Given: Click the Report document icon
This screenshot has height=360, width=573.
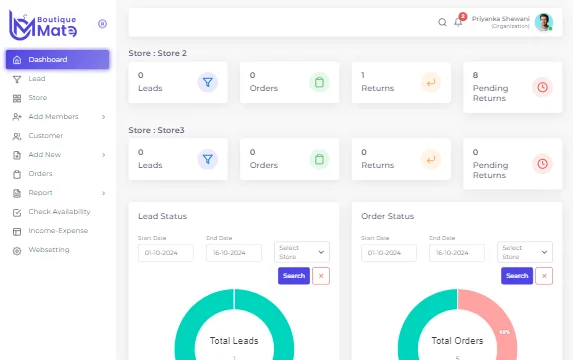Looking at the screenshot, I should tap(17, 193).
